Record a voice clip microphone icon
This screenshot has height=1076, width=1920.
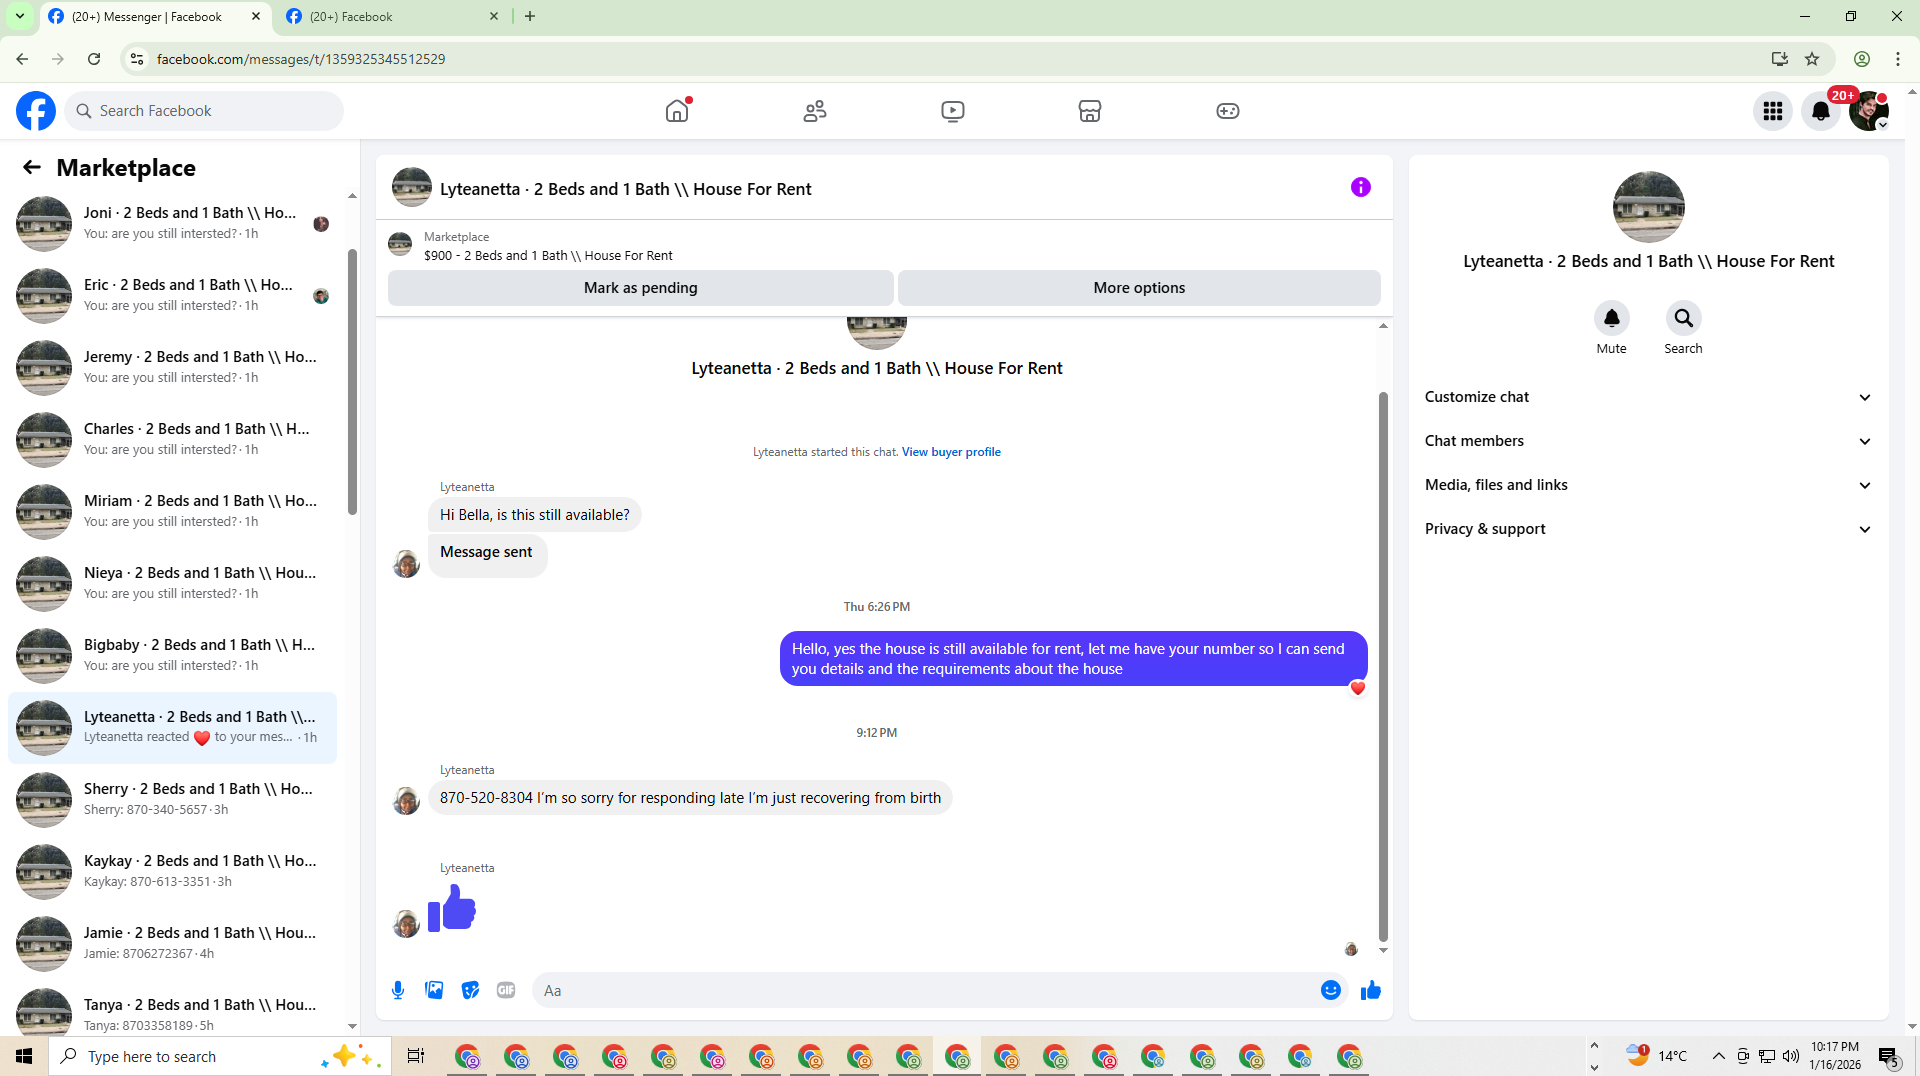point(398,990)
